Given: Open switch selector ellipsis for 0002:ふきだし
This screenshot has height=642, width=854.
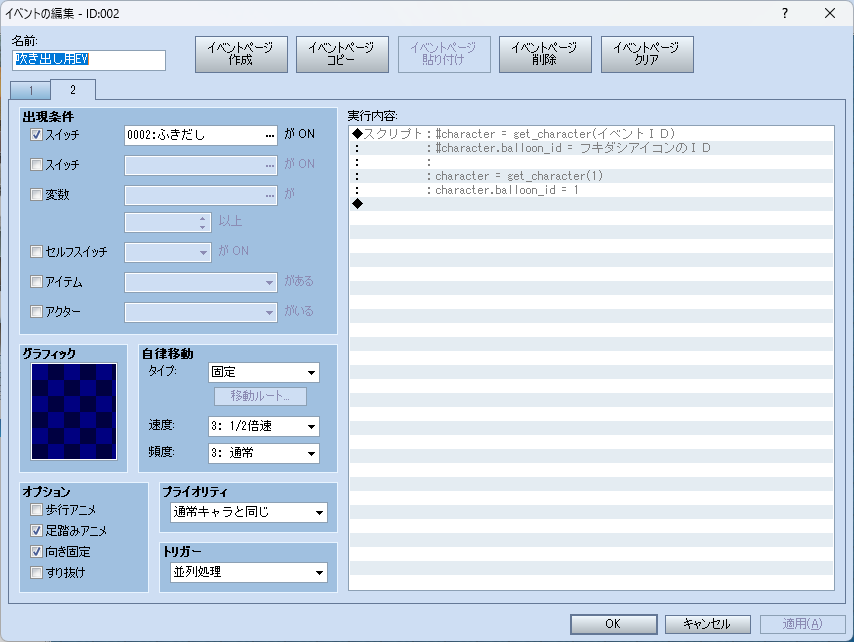Looking at the screenshot, I should (x=270, y=135).
